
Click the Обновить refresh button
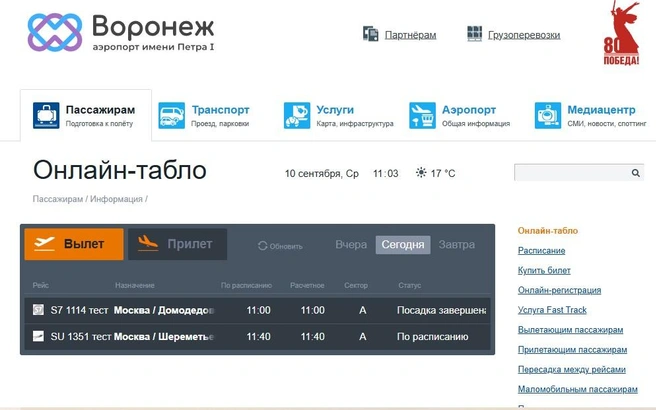280,246
